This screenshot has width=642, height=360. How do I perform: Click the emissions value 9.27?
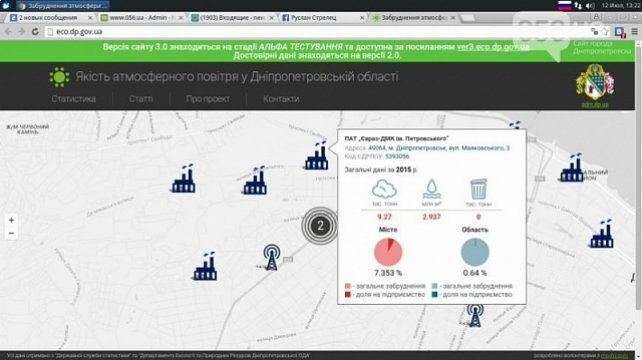point(384,217)
